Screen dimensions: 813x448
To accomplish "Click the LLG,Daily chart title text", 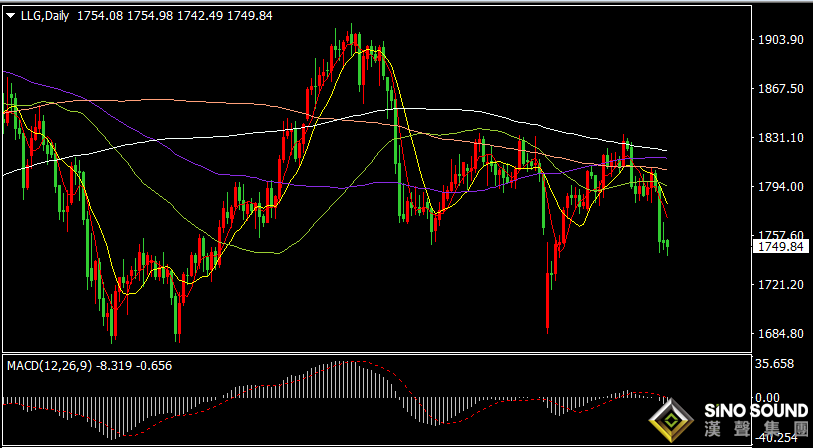I will point(46,16).
